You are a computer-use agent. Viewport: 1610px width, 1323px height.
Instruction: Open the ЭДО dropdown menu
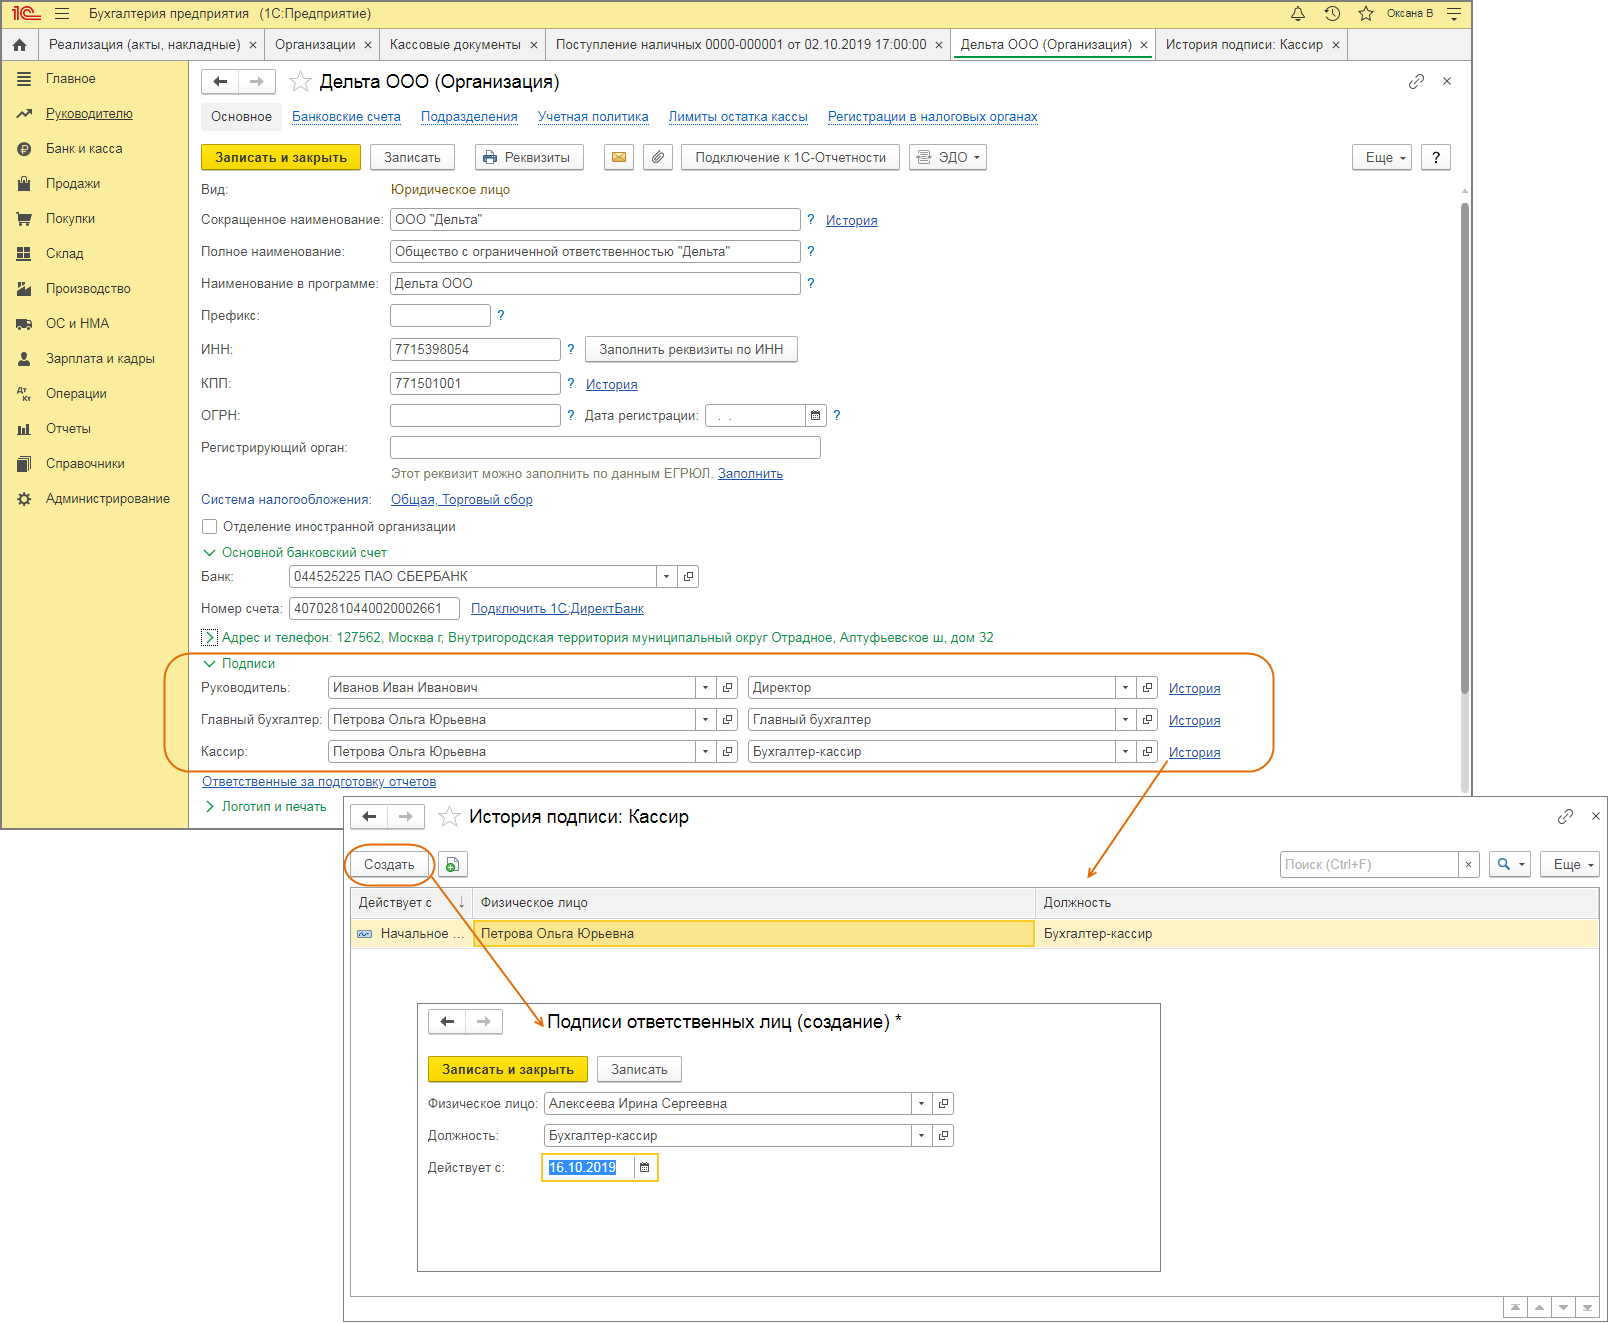(x=947, y=158)
